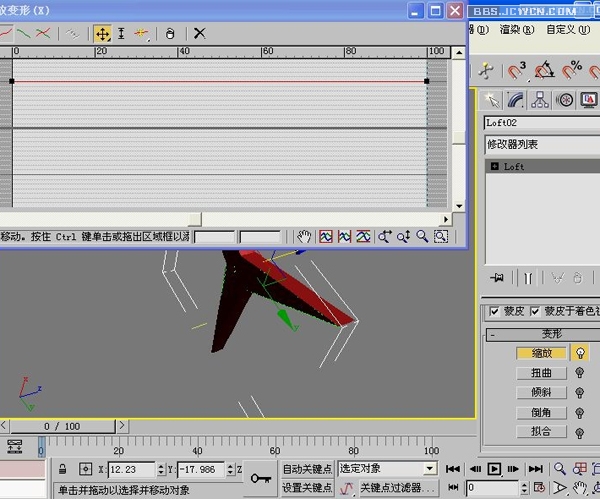Click the Y coordinate spinner arrows
600x499 pixels.
pyautogui.click(x=230, y=470)
